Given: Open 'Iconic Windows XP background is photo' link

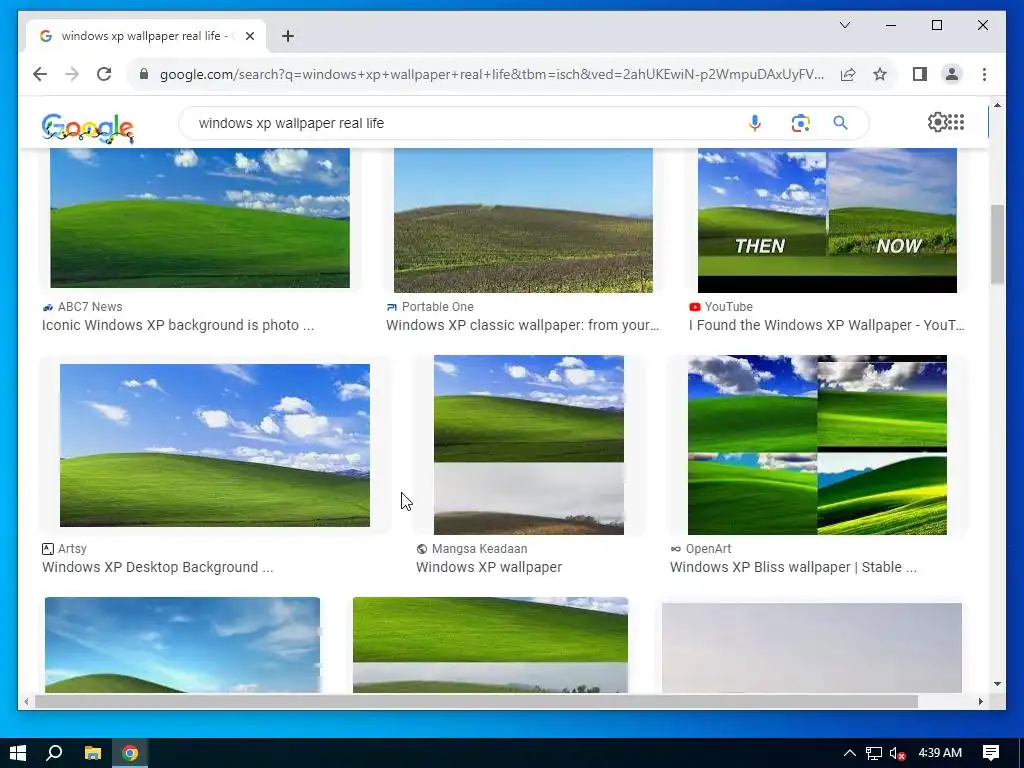Looking at the screenshot, I should (x=178, y=325).
